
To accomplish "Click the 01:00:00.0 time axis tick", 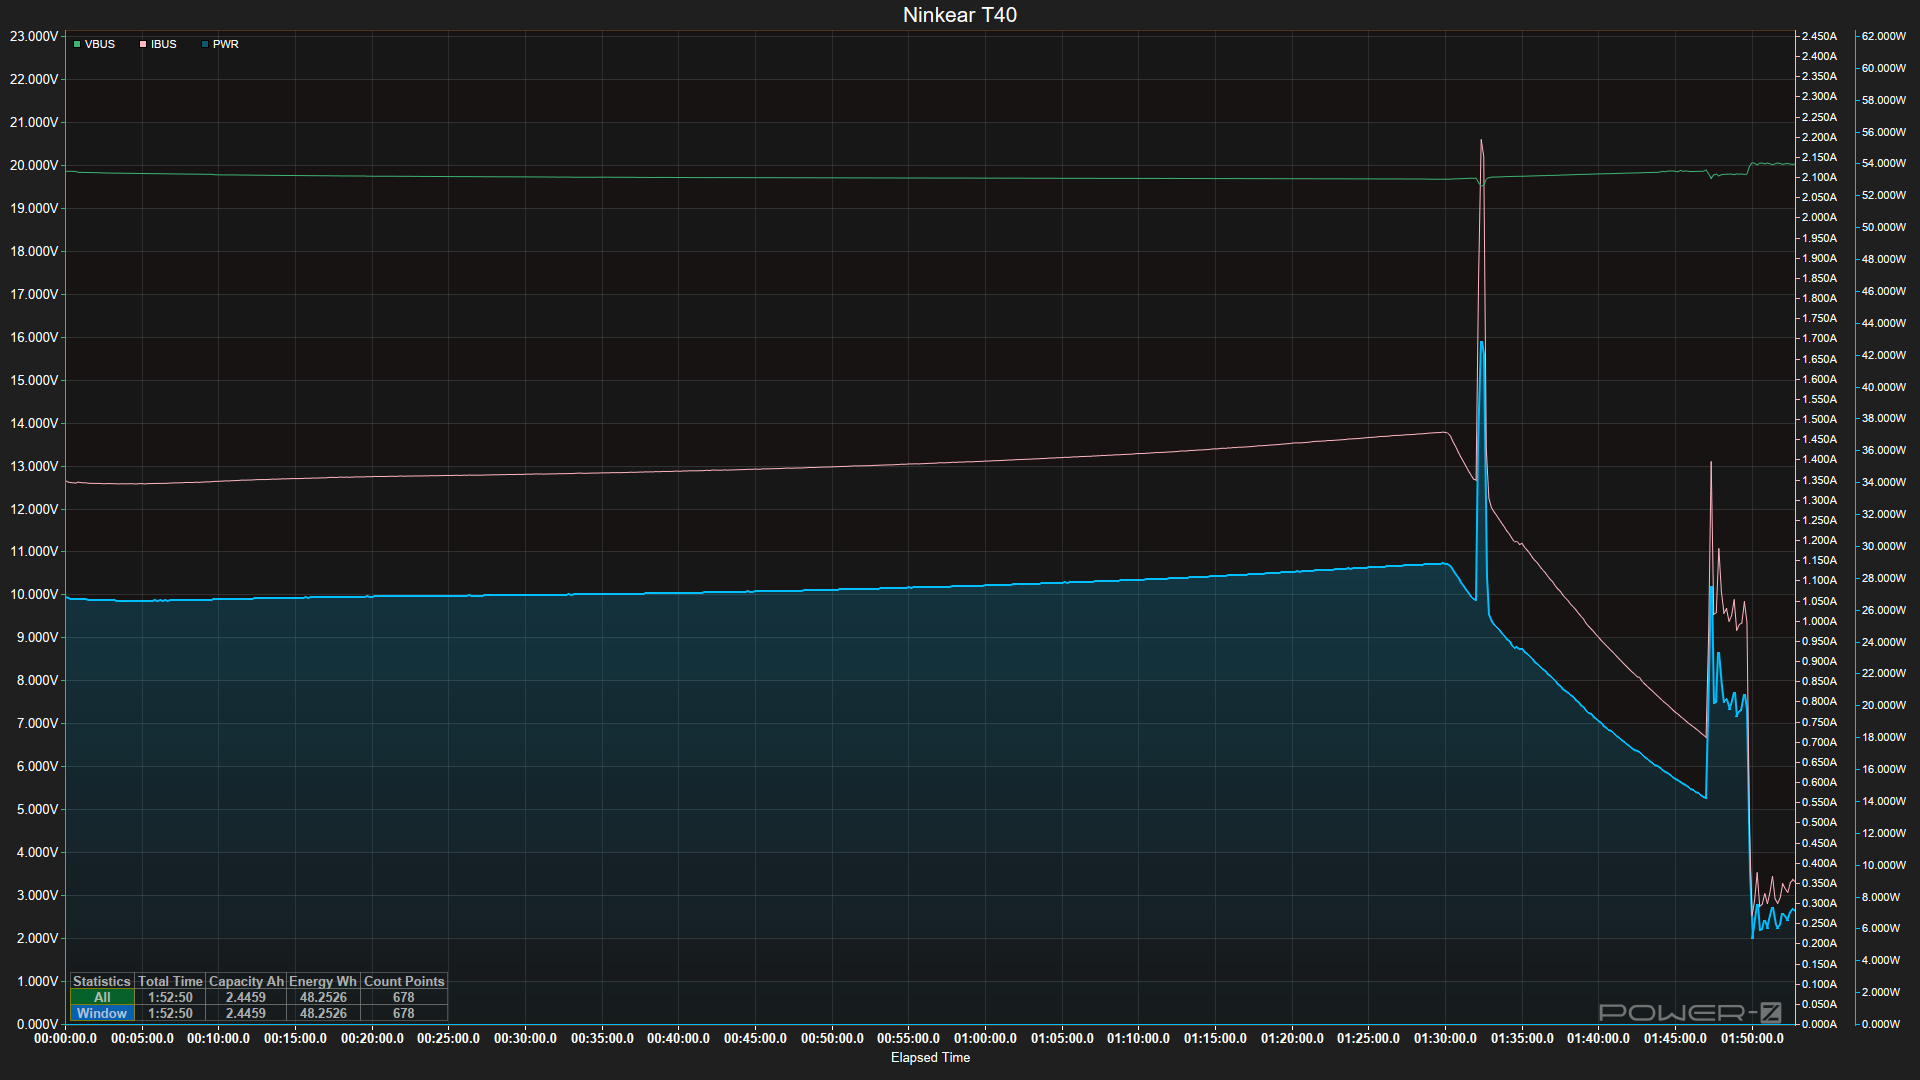I will point(985,1038).
